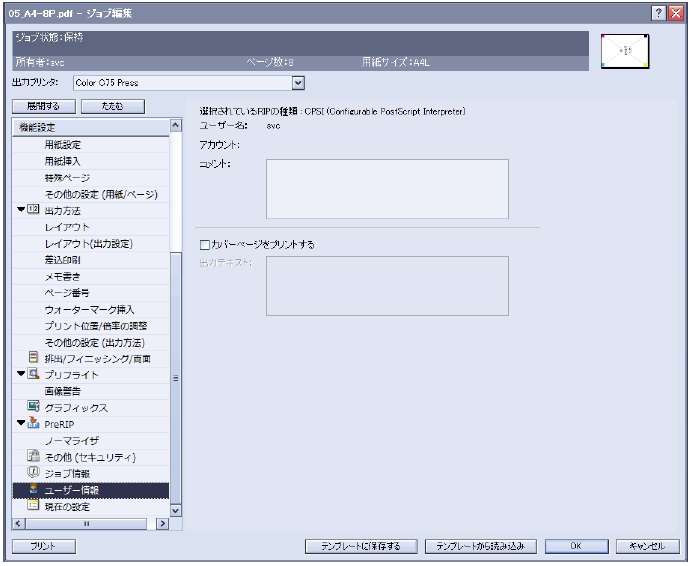Image resolution: width=692 pixels, height=566 pixels.
Task: Click the page layout preview thumbnail
Action: (625, 51)
